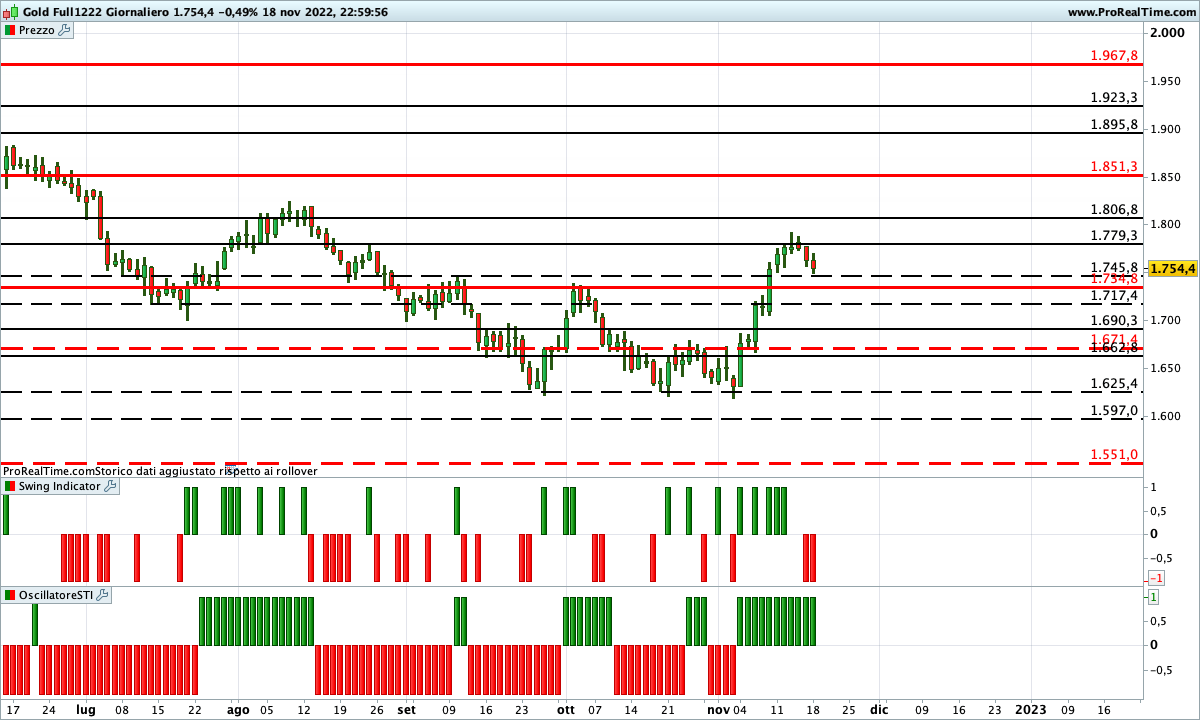The width and height of the screenshot is (1200, 720).
Task: Open OscillatoreSTI settings wrench icon
Action: click(x=103, y=595)
